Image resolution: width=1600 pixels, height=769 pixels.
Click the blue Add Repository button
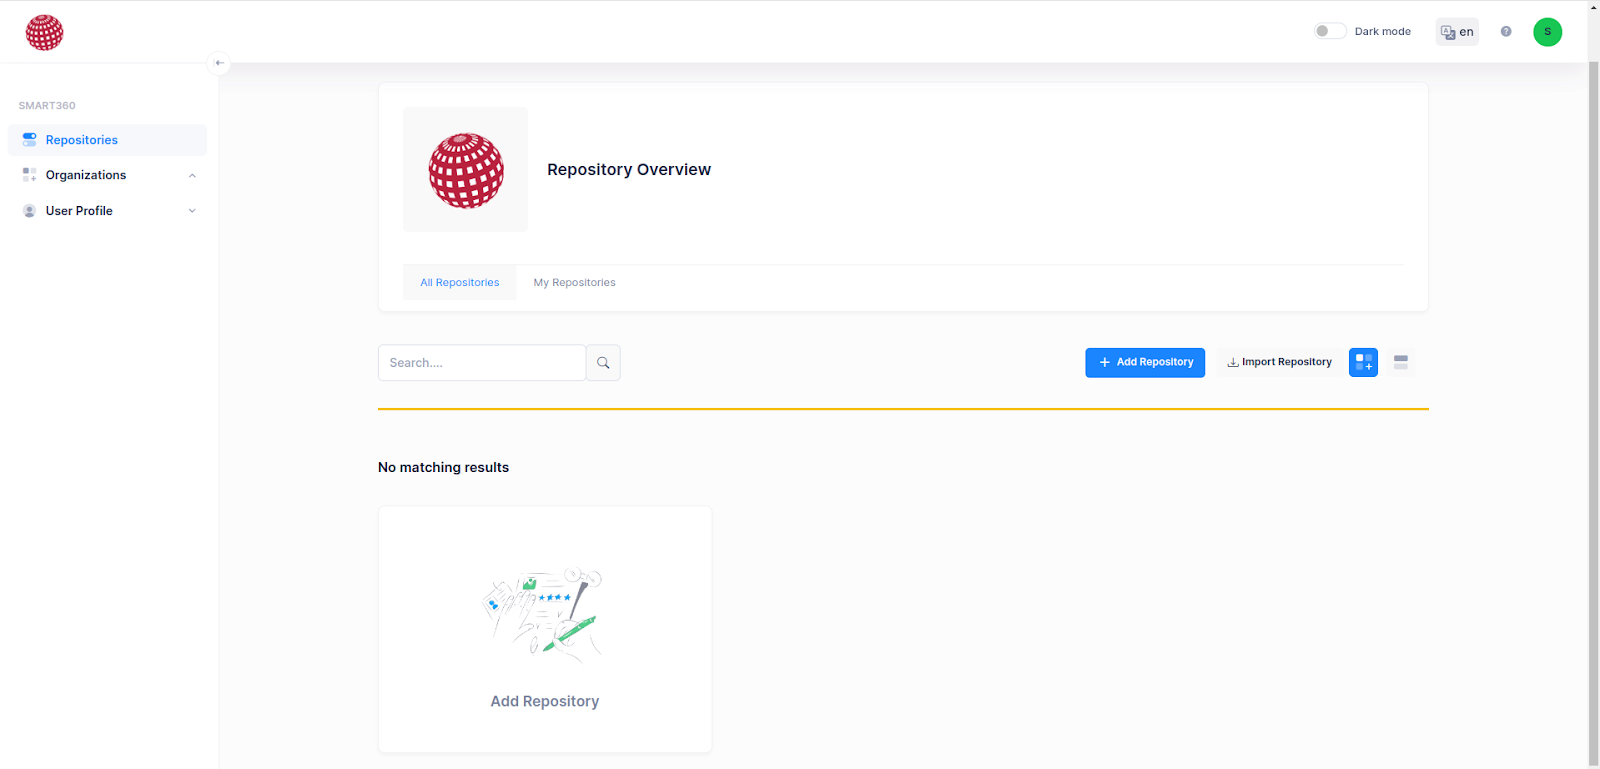pos(1145,363)
